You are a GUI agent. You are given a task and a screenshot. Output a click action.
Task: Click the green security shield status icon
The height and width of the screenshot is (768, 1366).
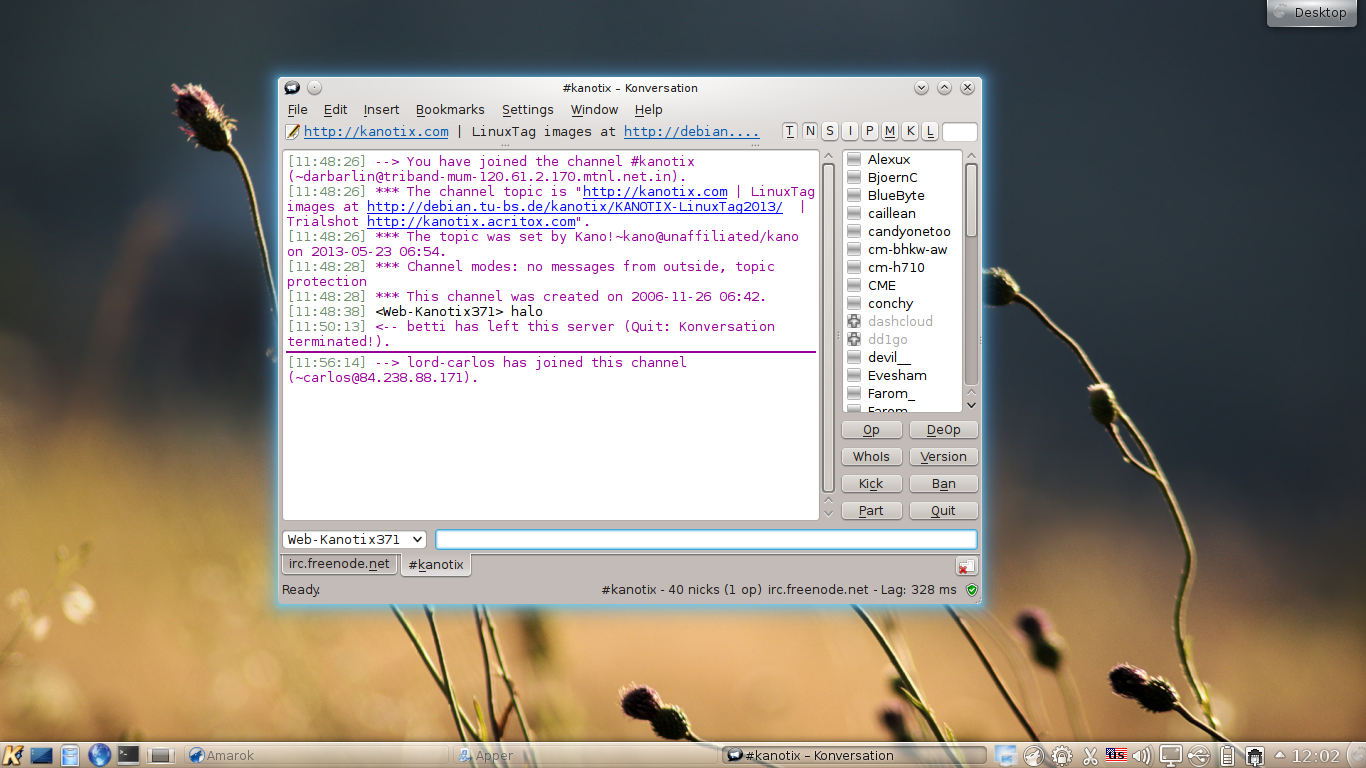[971, 590]
